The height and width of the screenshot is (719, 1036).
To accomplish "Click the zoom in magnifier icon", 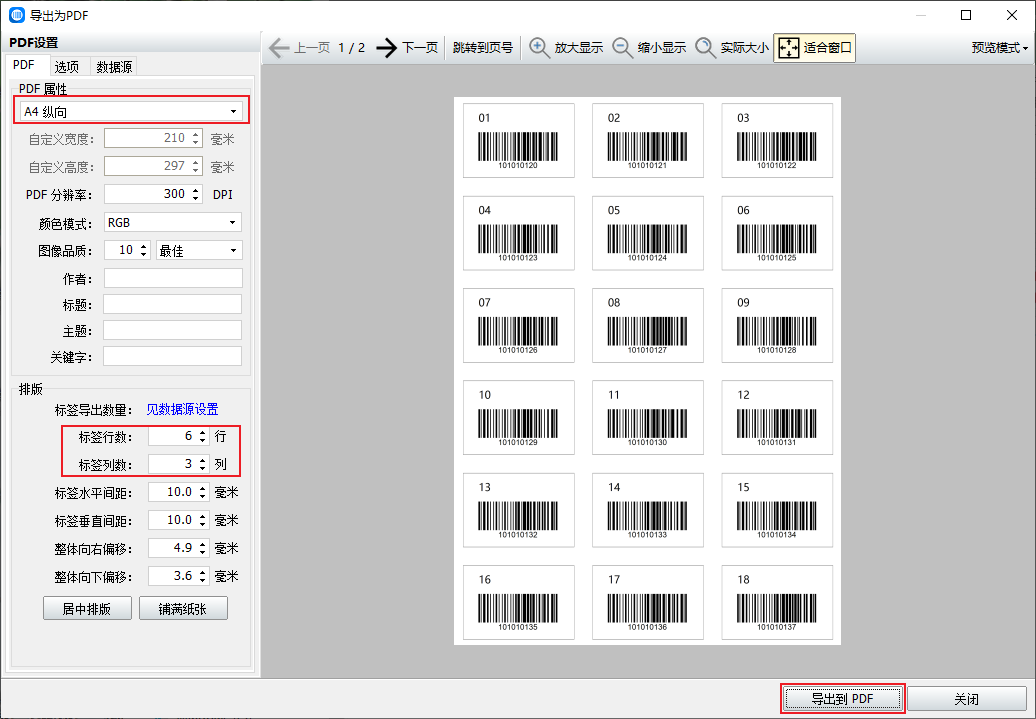I will point(539,48).
